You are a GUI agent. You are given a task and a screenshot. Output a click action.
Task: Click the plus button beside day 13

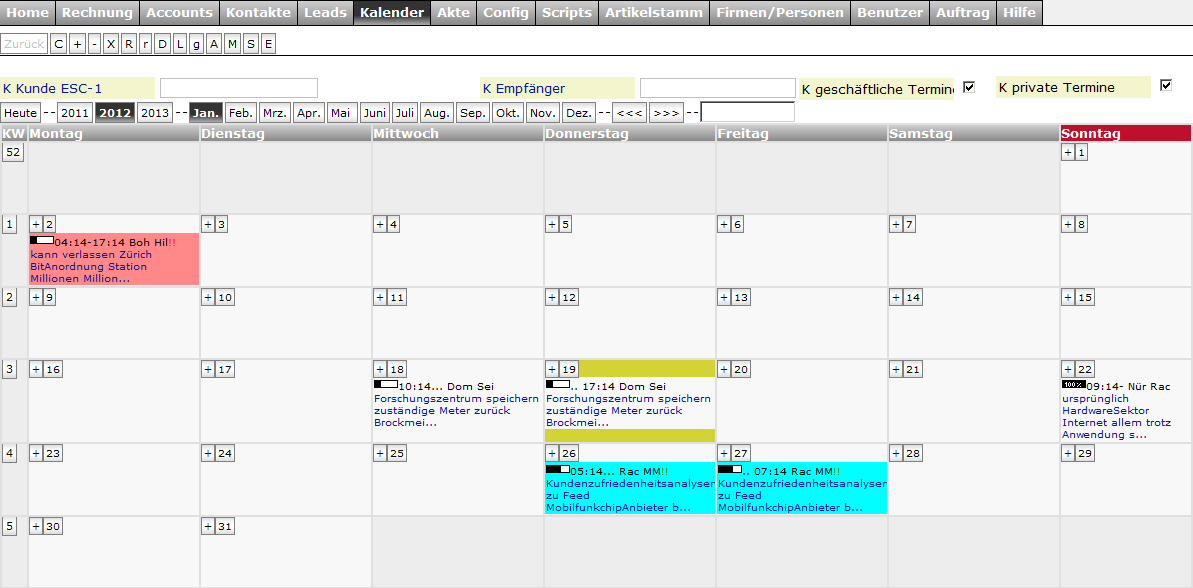[724, 297]
